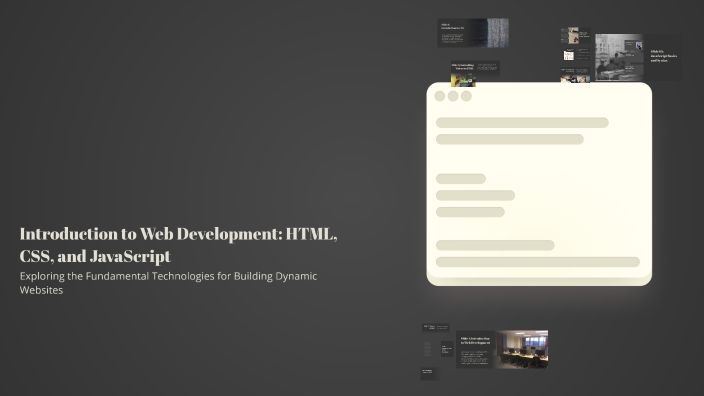Open the small slide with white chart image
Viewport: 704px width, 396px height.
[x=575, y=55]
